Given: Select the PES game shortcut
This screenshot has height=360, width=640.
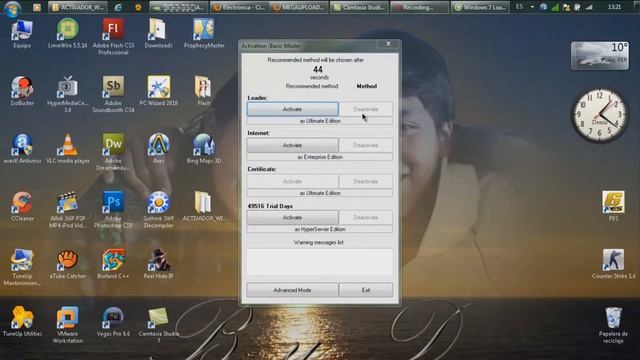Looking at the screenshot, I should [613, 206].
